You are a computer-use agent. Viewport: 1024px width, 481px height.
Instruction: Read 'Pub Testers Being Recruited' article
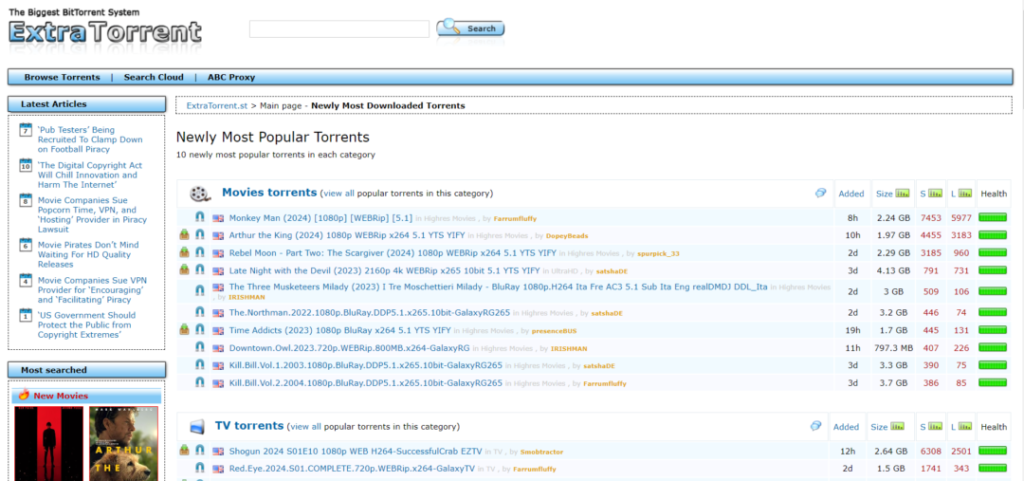click(90, 140)
